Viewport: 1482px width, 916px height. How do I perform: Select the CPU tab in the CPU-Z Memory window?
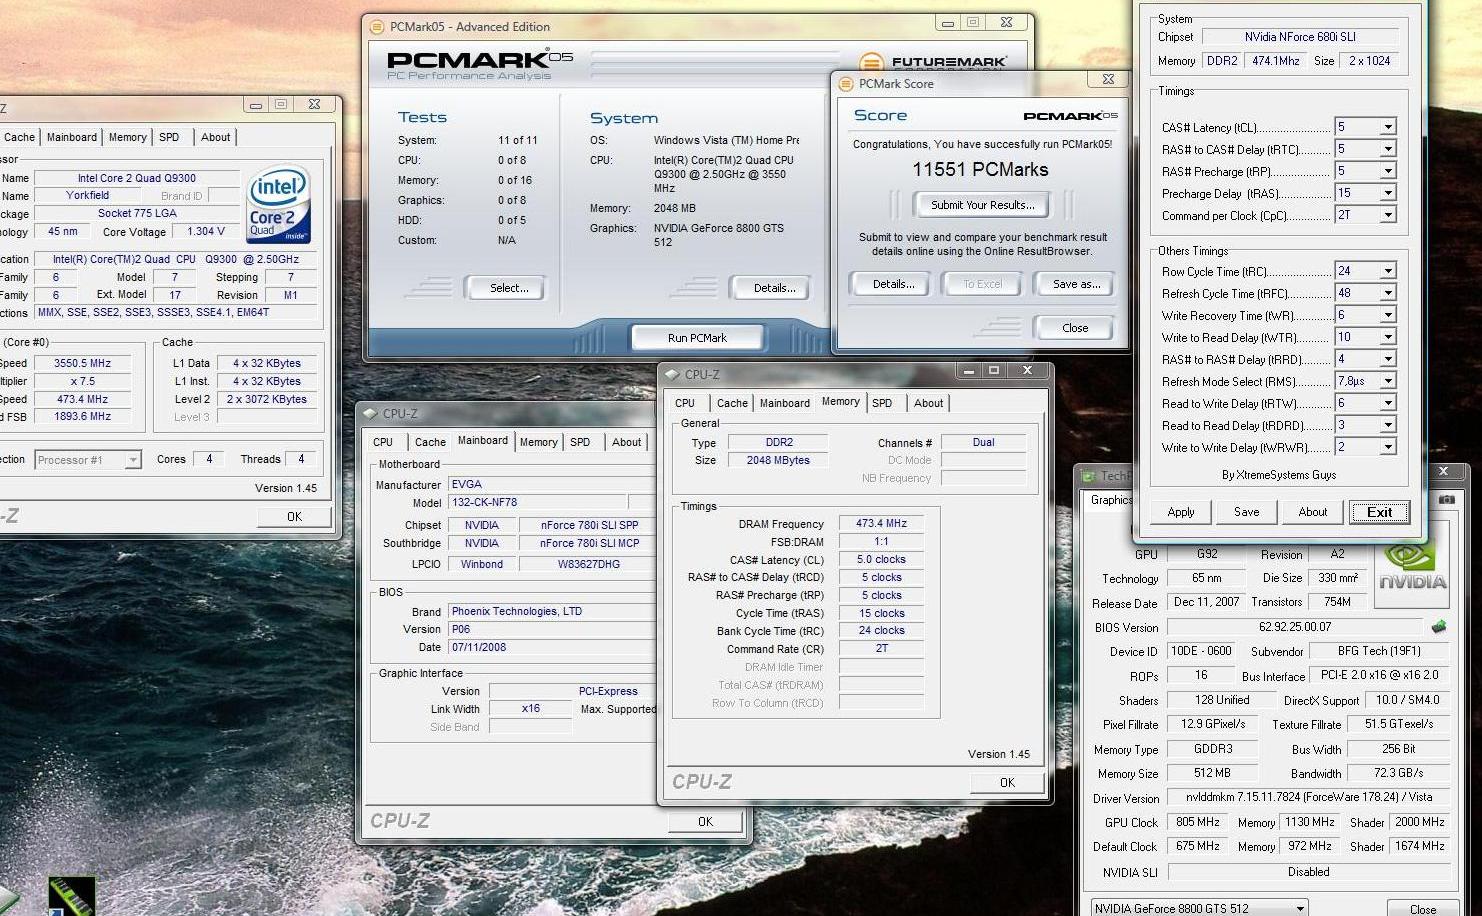click(x=685, y=403)
